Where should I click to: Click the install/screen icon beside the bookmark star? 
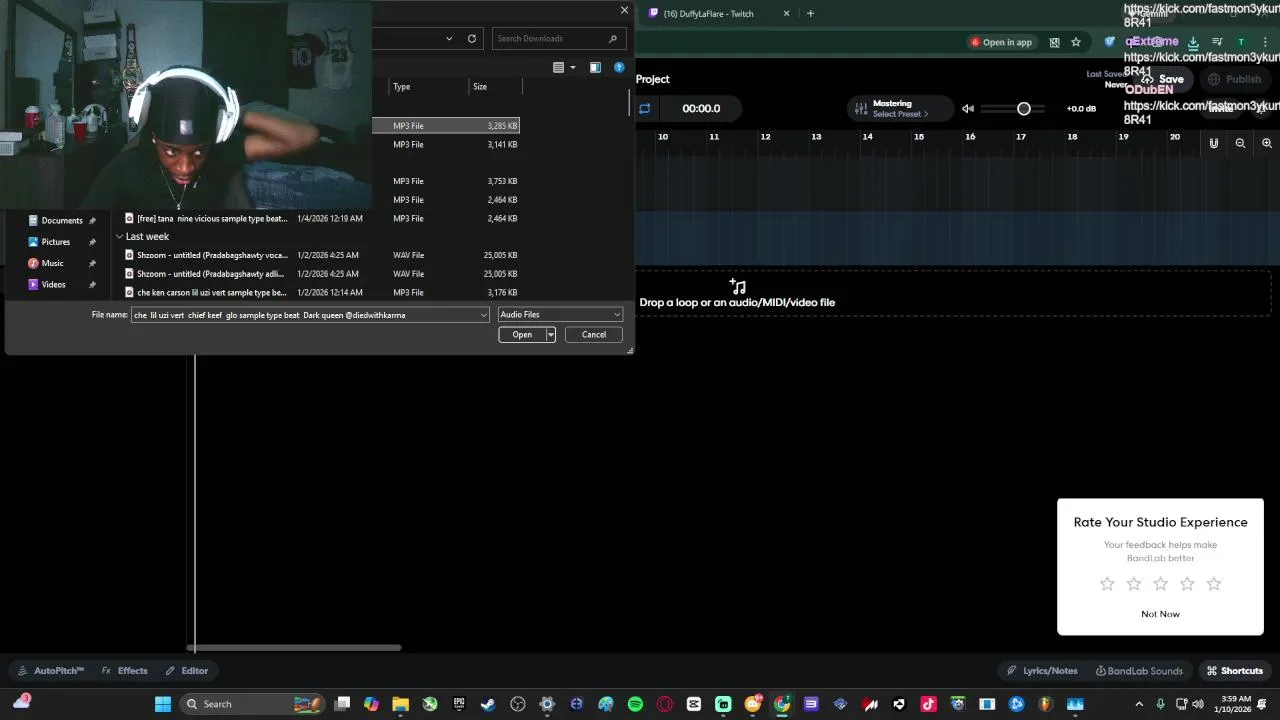(x=1054, y=42)
